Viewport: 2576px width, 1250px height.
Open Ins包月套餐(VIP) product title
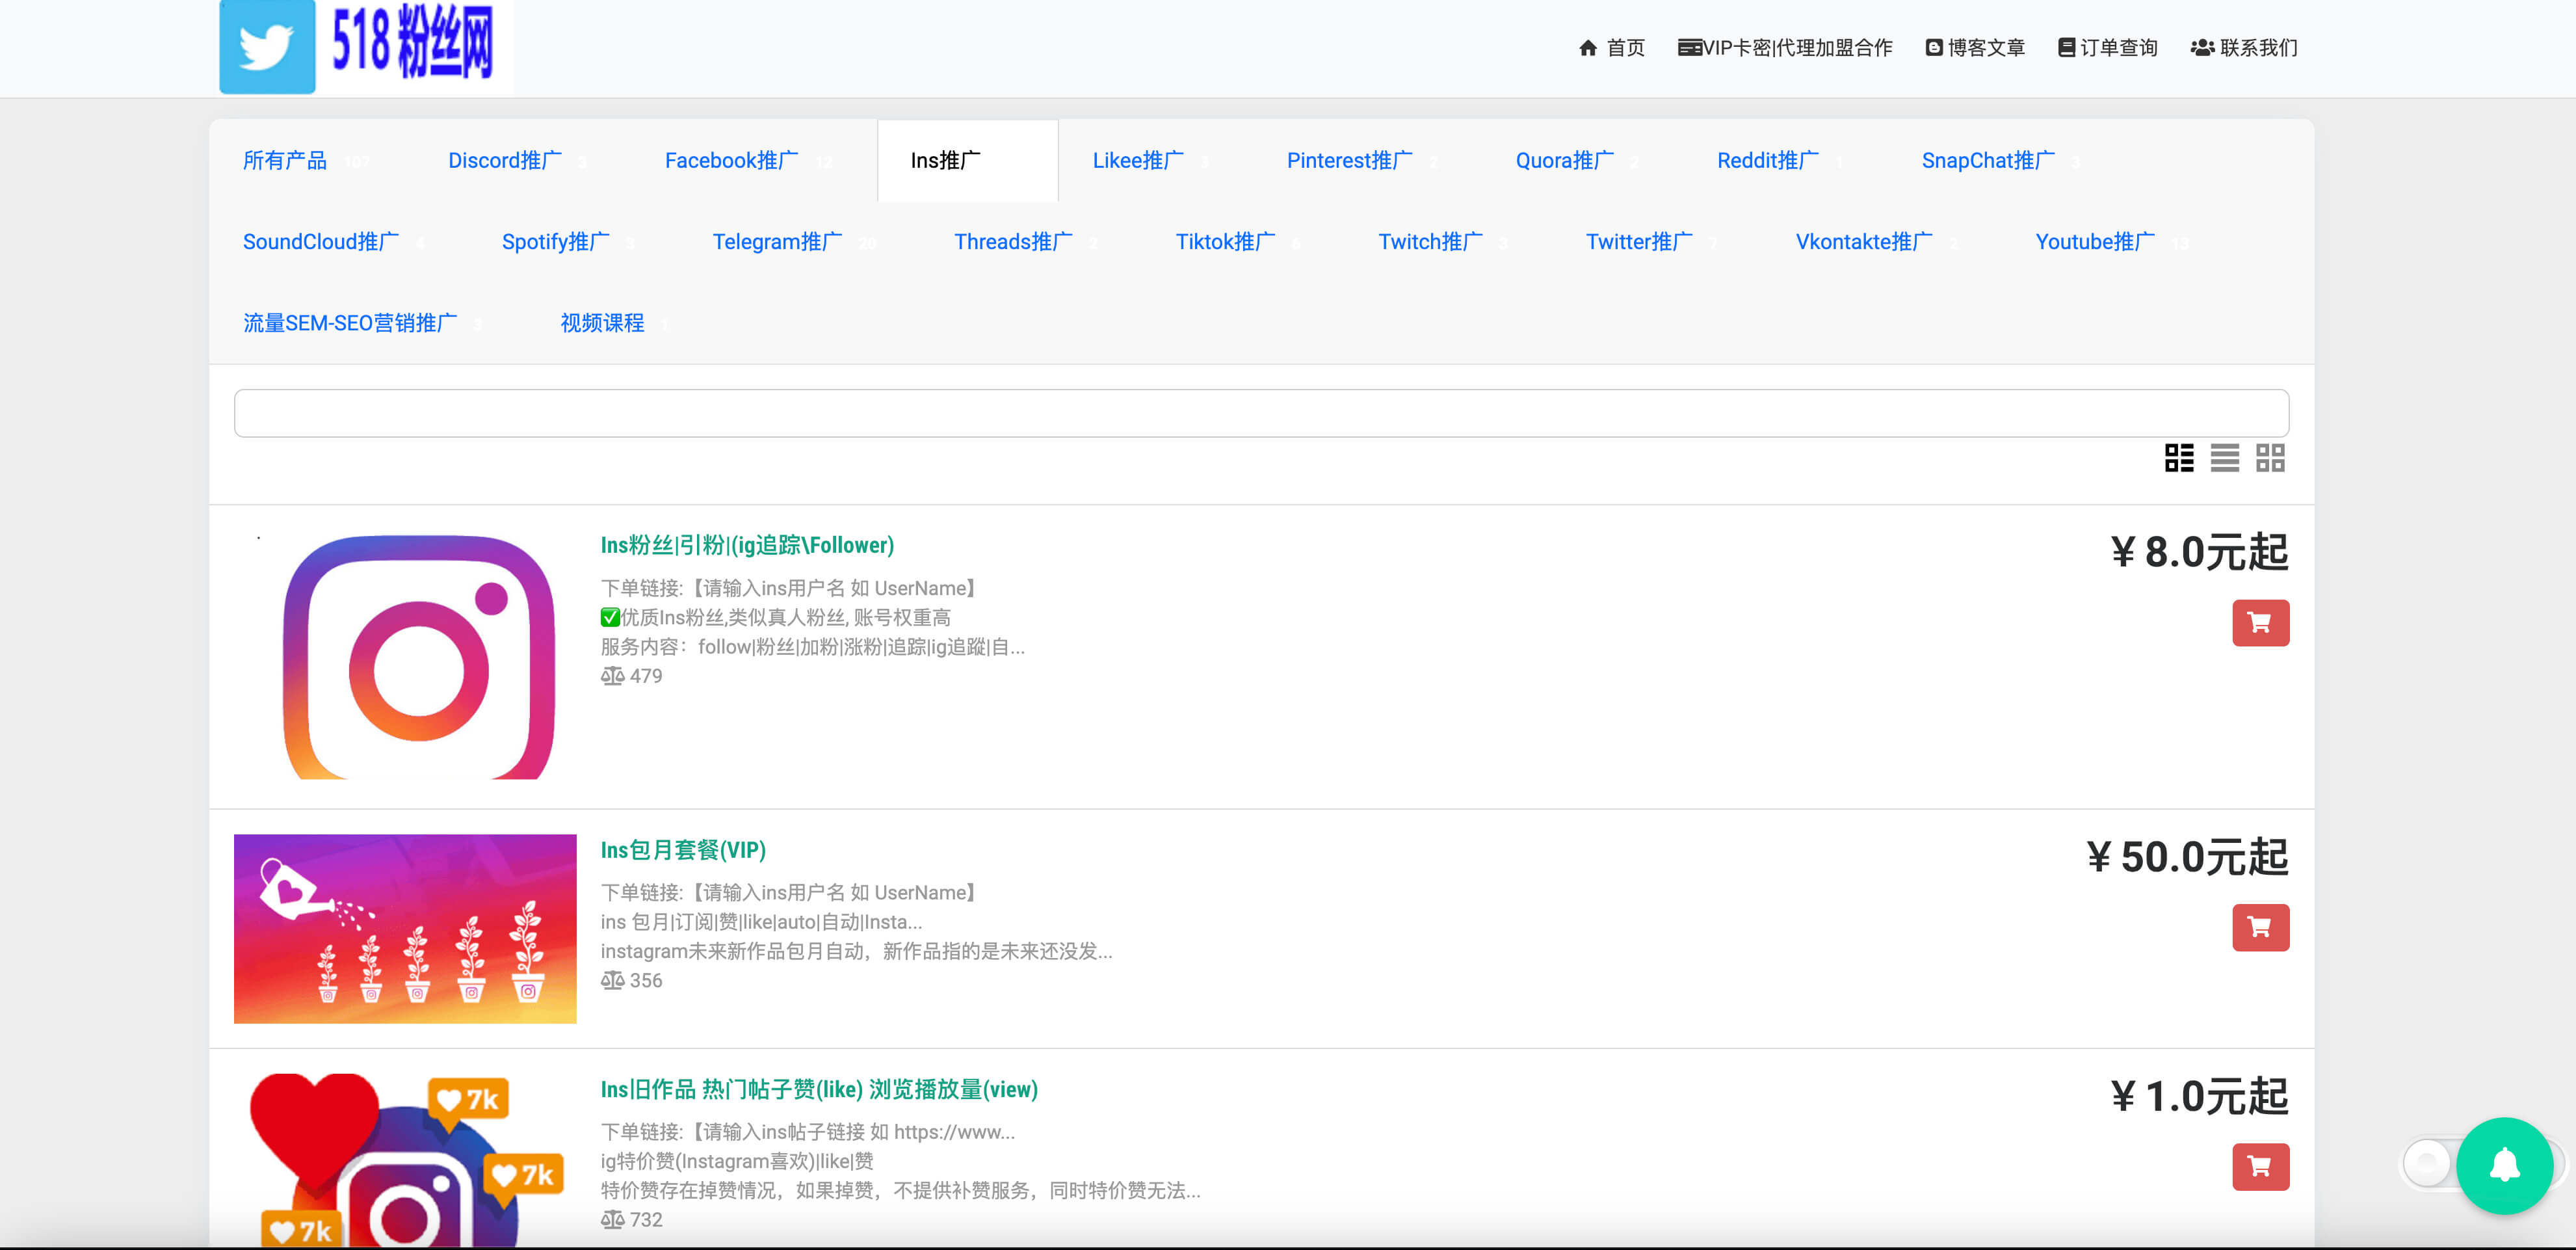tap(683, 850)
